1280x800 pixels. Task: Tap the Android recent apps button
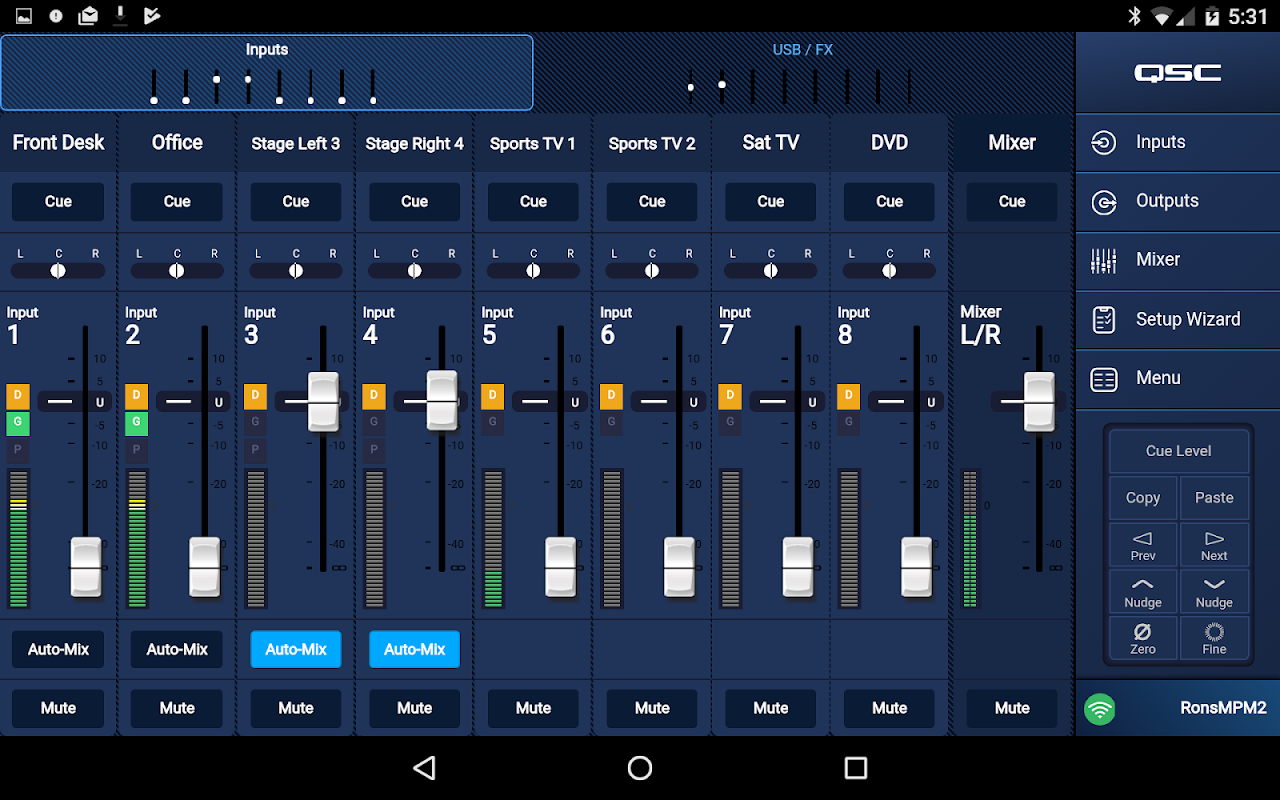click(855, 768)
